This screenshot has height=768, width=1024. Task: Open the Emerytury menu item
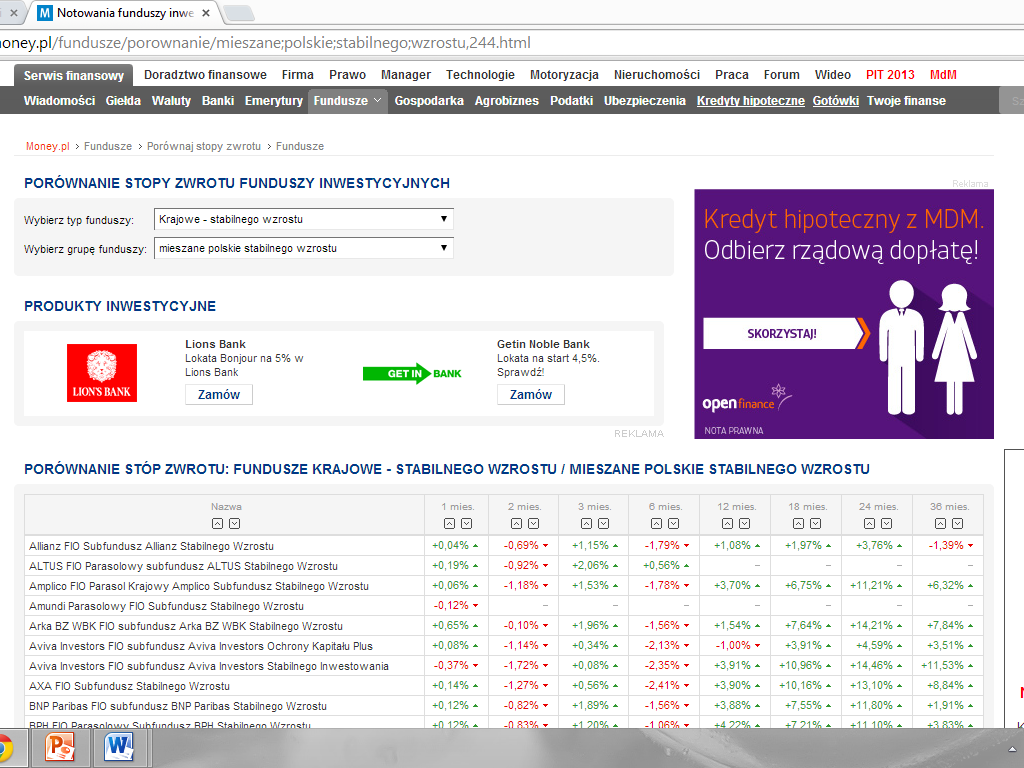click(274, 101)
